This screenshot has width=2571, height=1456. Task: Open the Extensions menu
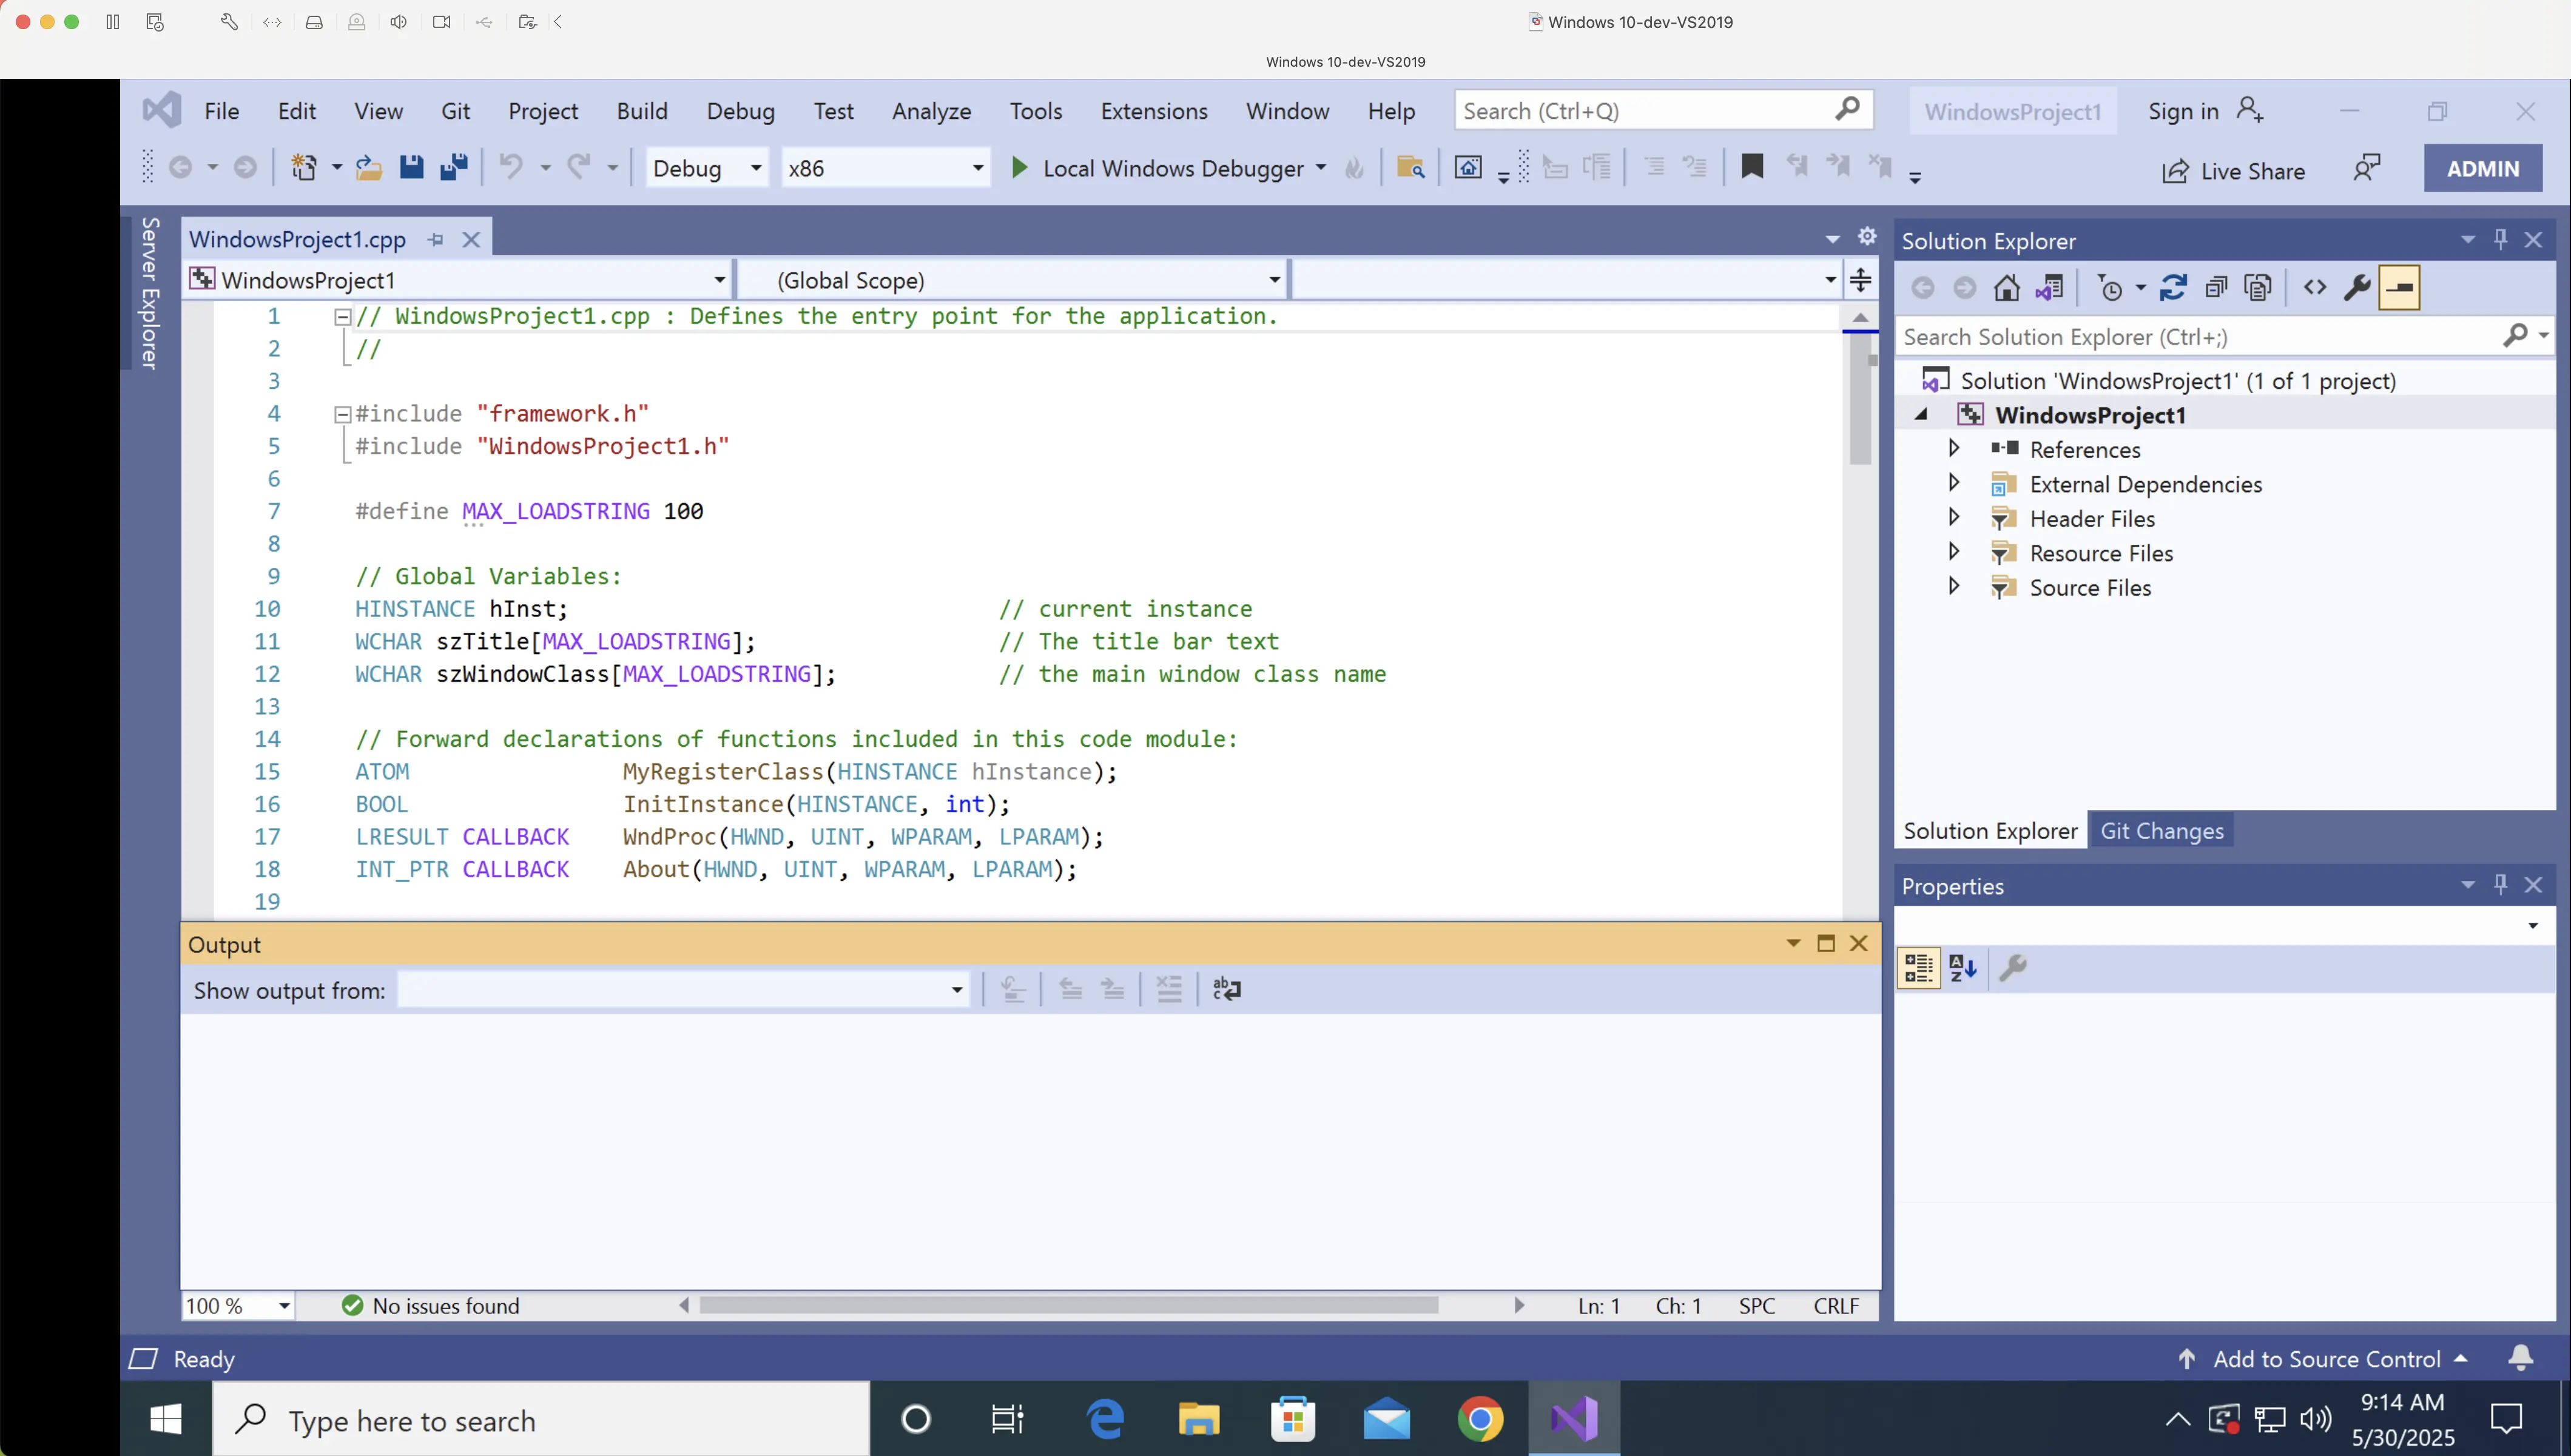point(1154,111)
